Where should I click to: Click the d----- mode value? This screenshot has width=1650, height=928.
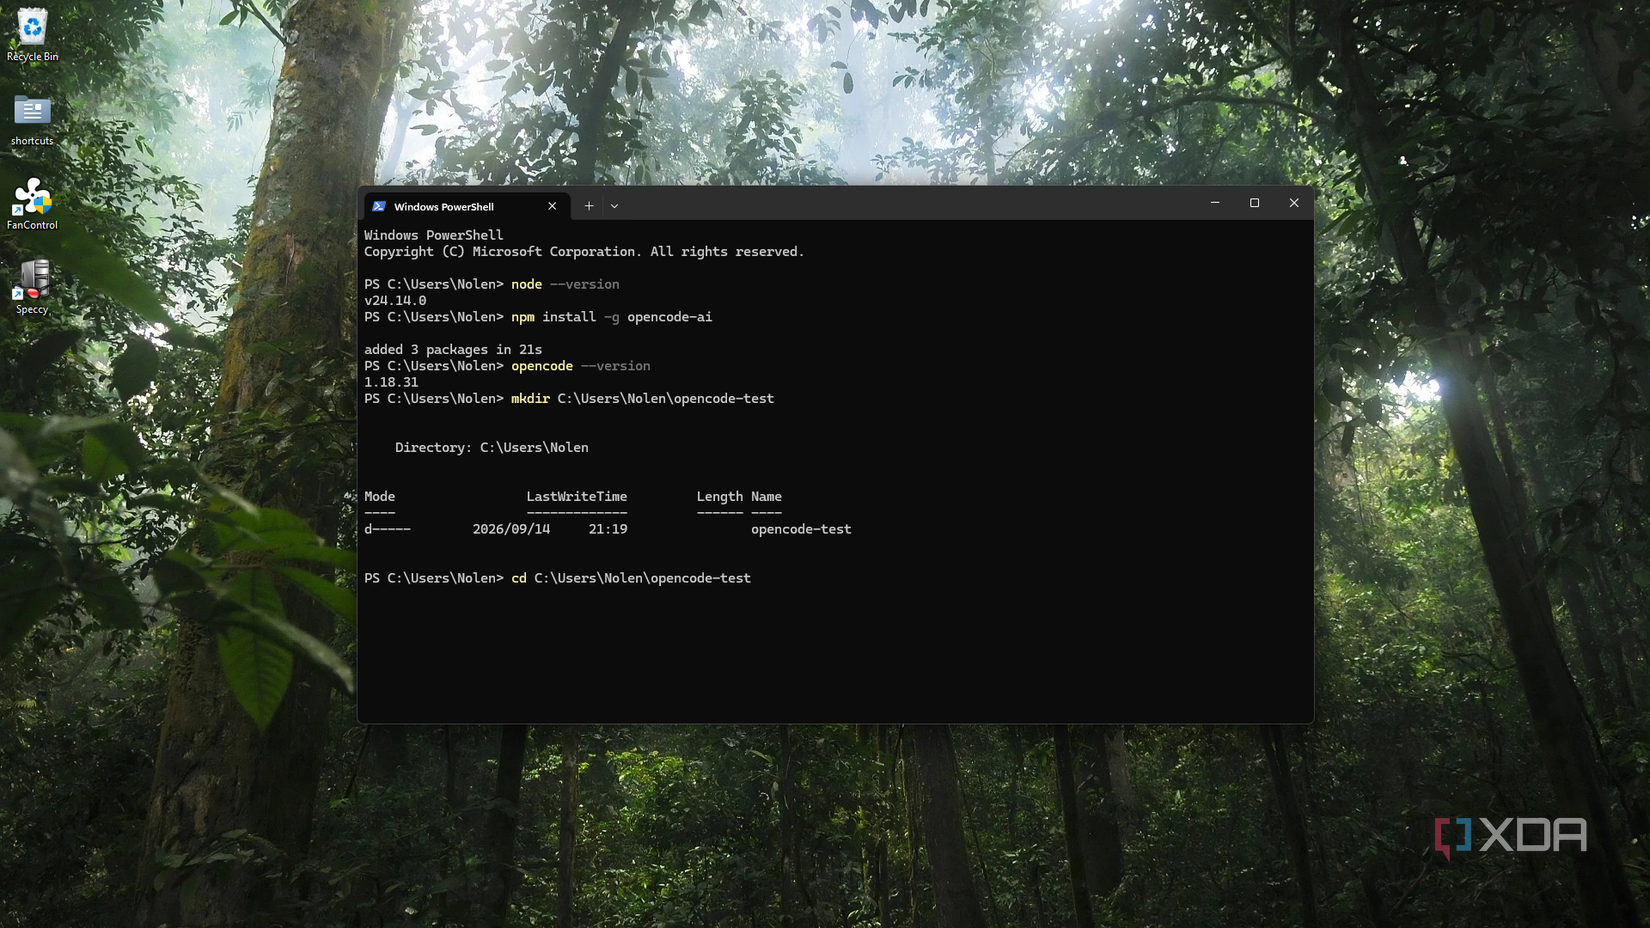(x=387, y=529)
